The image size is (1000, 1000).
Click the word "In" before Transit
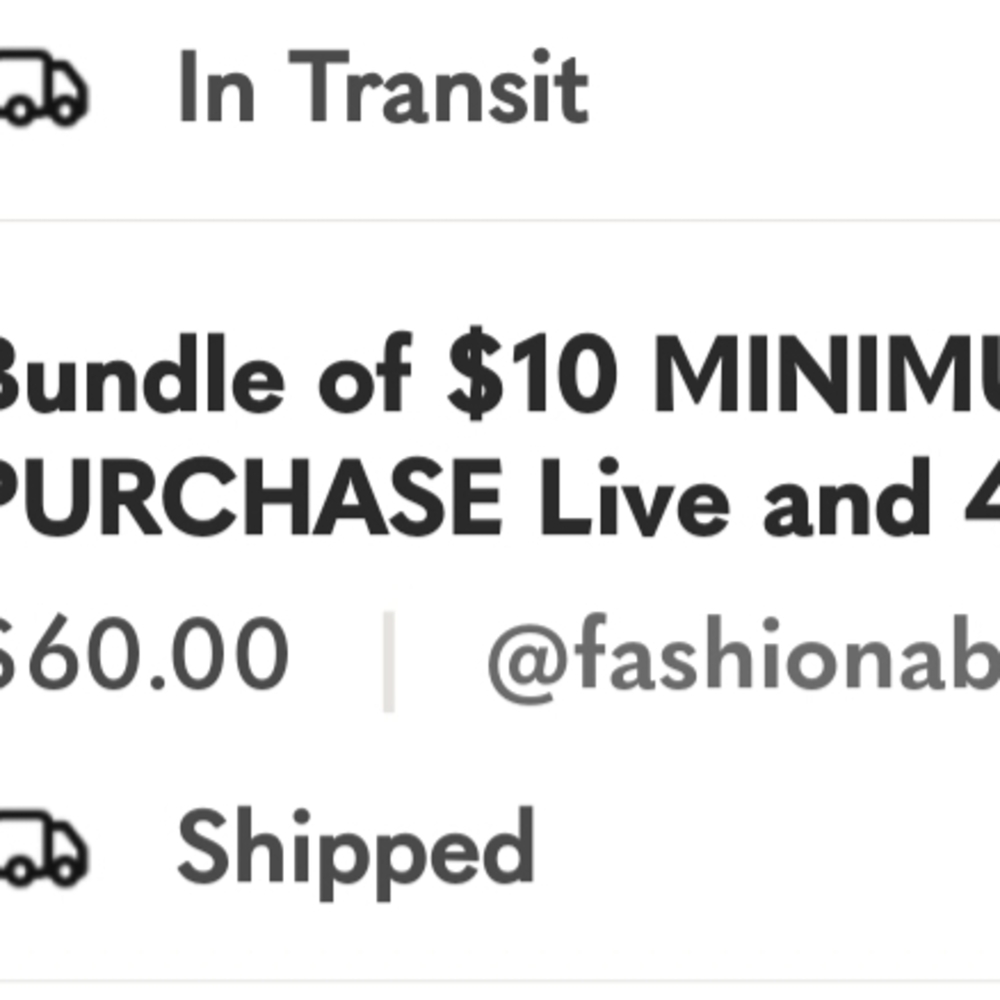(x=216, y=90)
